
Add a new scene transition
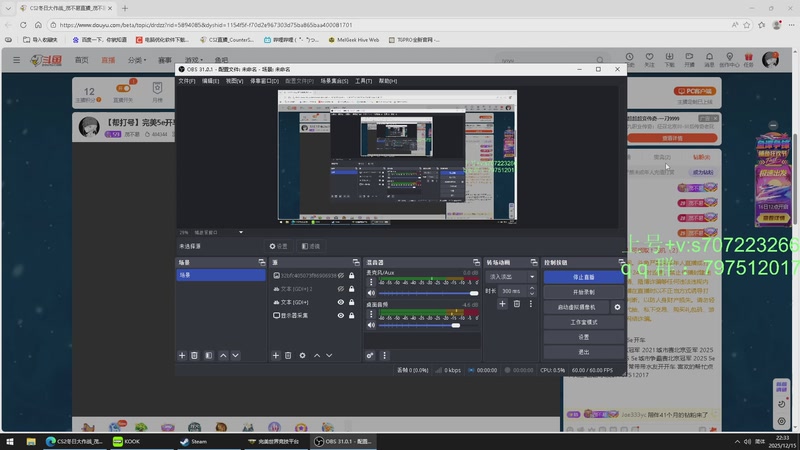tap(503, 304)
